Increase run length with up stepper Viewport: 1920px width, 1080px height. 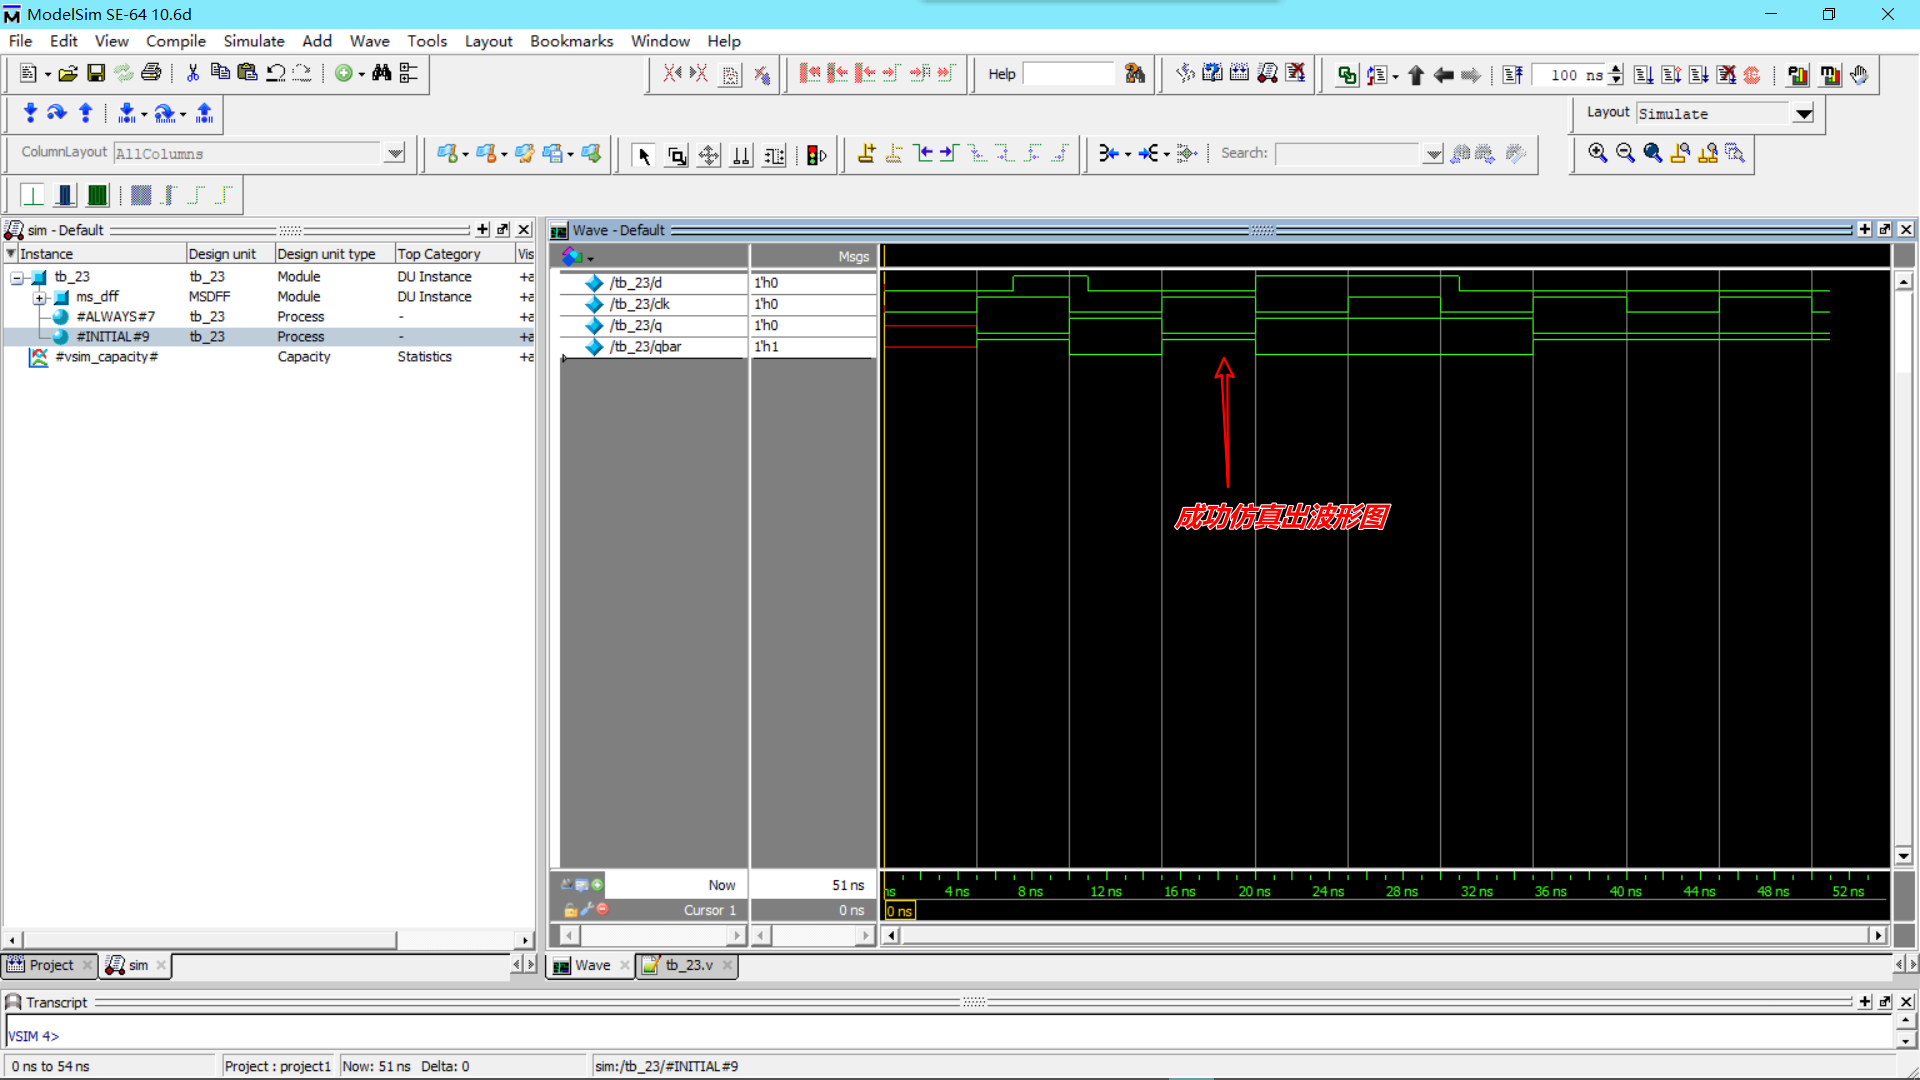tap(1616, 69)
